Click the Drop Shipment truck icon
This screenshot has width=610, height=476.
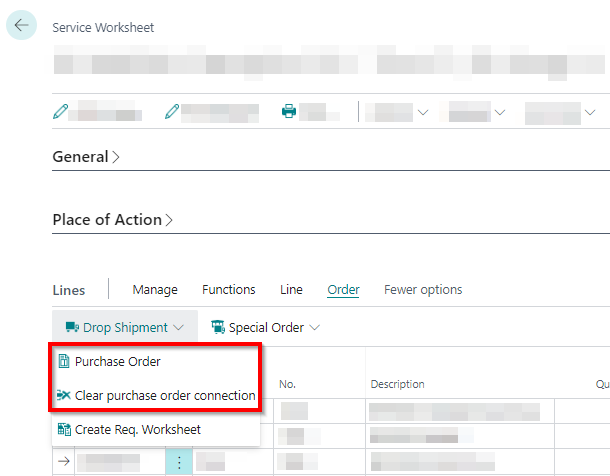pos(72,327)
